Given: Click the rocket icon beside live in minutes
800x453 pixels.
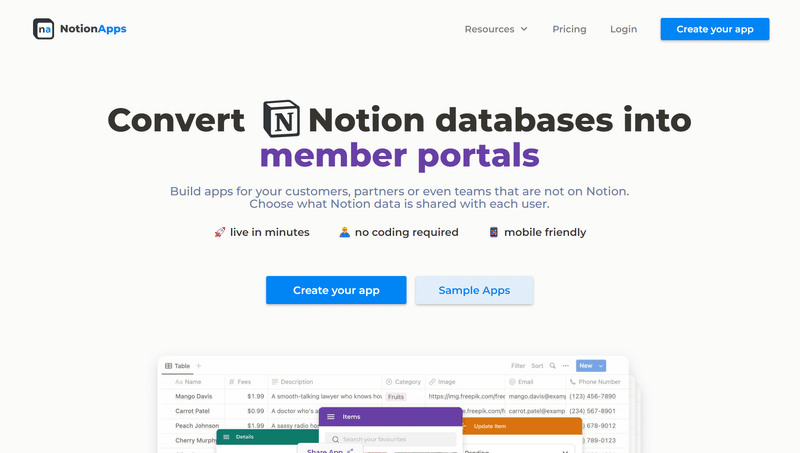Looking at the screenshot, I should click(x=220, y=232).
